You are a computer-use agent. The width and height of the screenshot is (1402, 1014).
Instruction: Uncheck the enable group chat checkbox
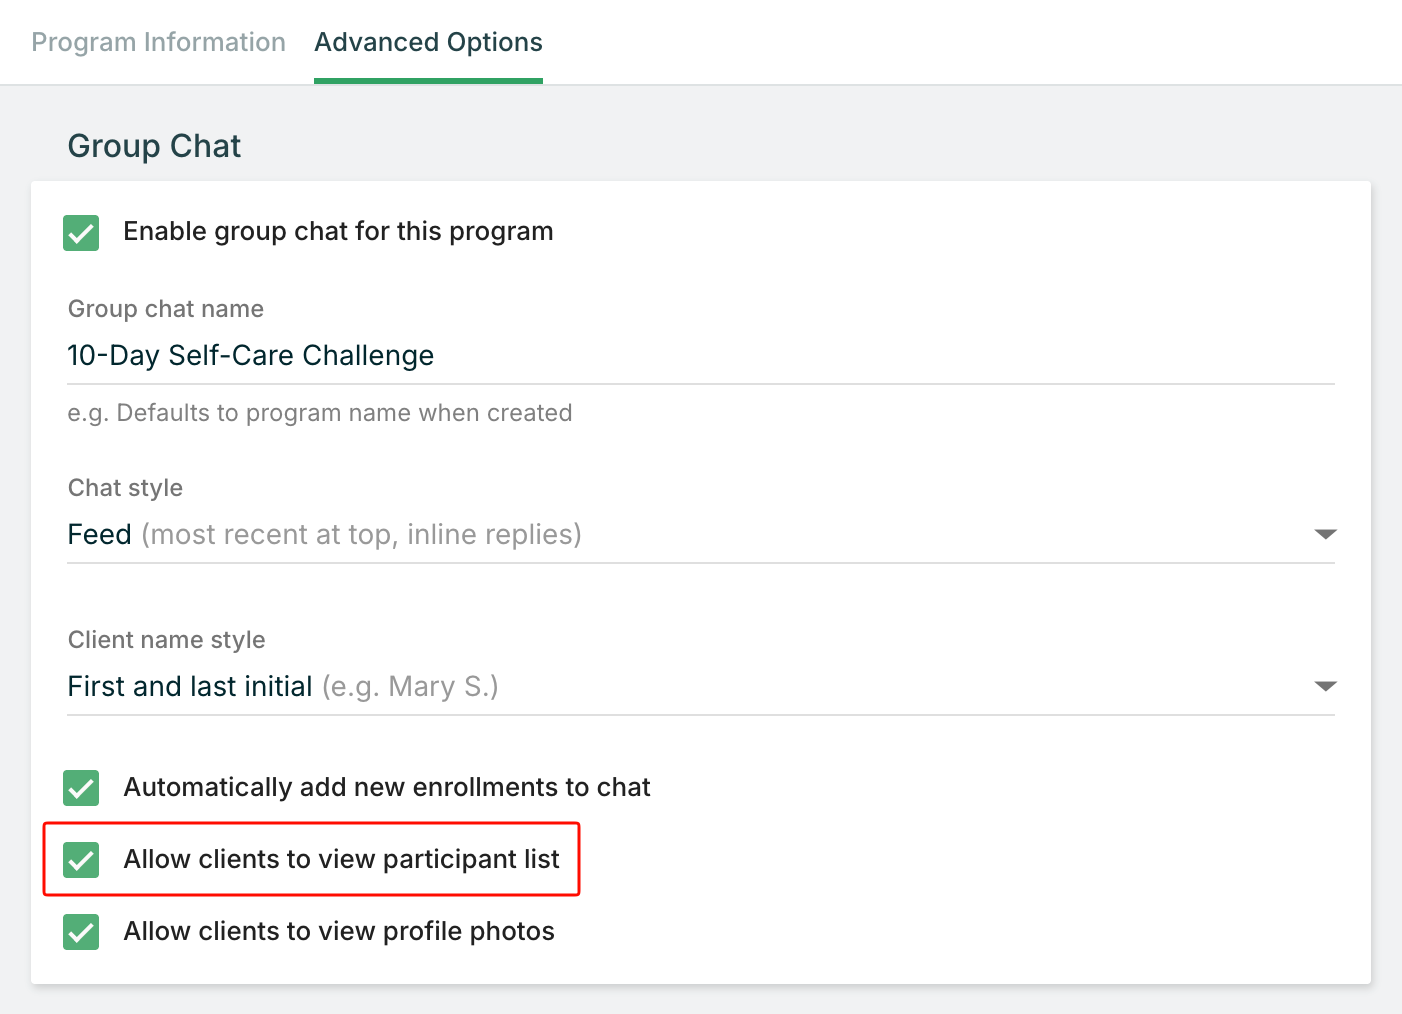click(81, 232)
